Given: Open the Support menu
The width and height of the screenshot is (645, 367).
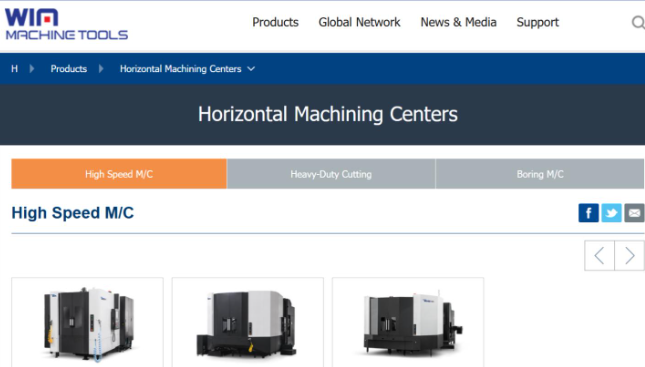Looking at the screenshot, I should pyautogui.click(x=537, y=22).
